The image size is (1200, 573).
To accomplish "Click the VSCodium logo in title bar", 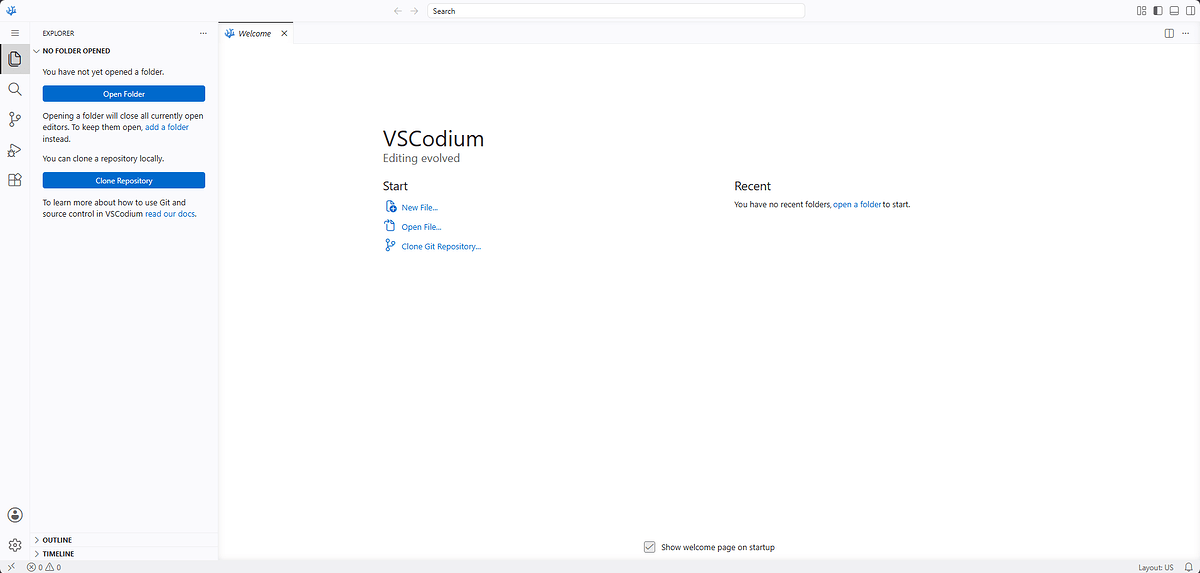I will click(x=12, y=11).
